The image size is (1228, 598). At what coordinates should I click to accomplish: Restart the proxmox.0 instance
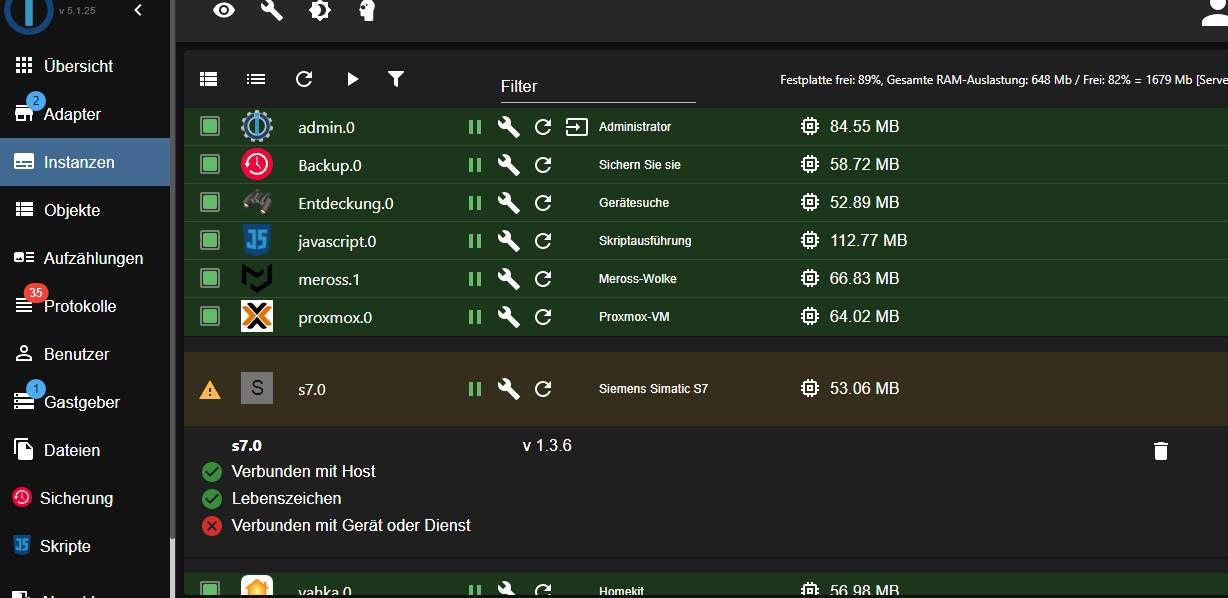click(543, 317)
